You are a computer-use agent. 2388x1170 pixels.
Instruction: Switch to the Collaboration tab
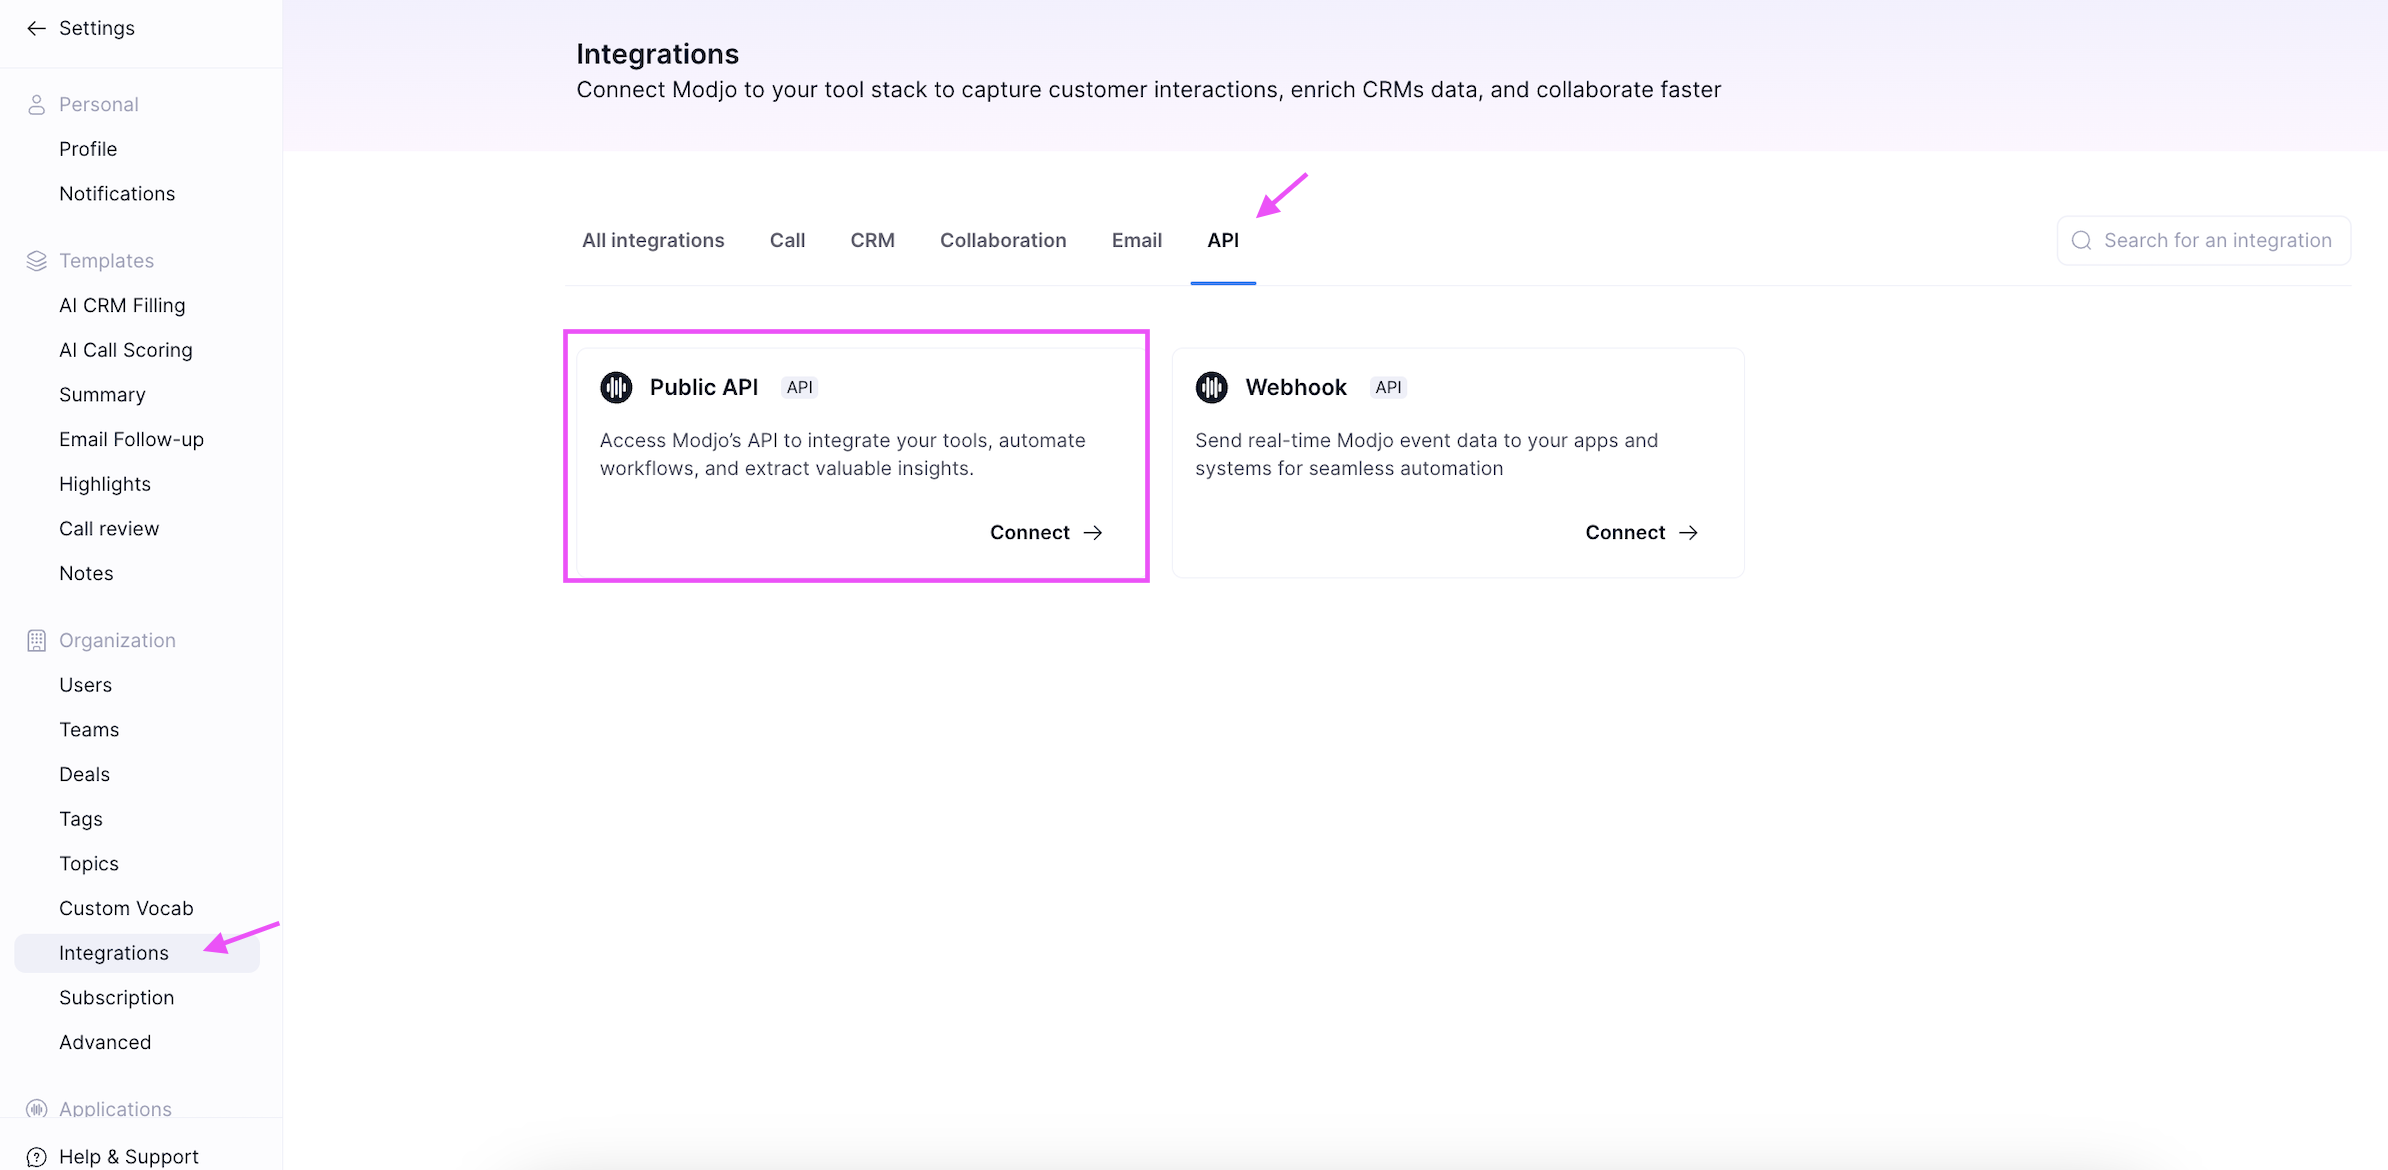(x=1003, y=241)
